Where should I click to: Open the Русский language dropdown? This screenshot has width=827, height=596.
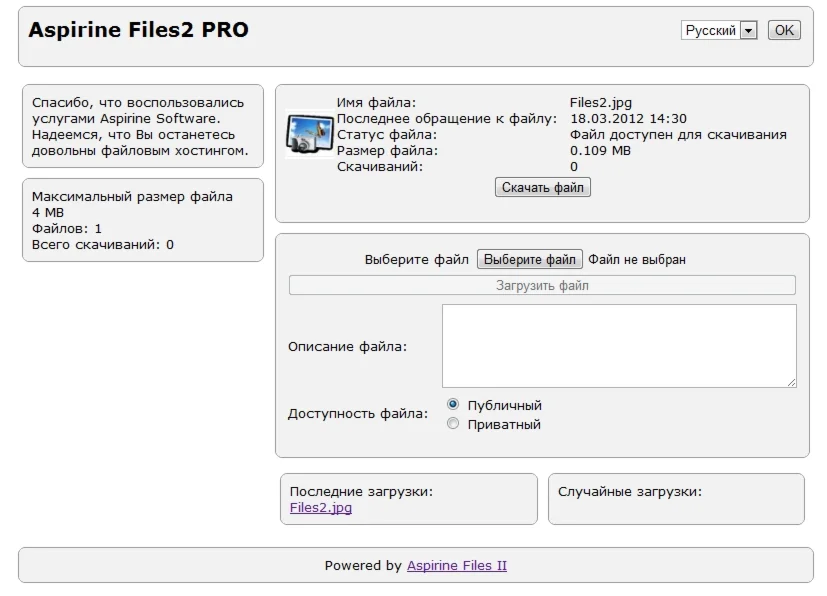pyautogui.click(x=710, y=30)
